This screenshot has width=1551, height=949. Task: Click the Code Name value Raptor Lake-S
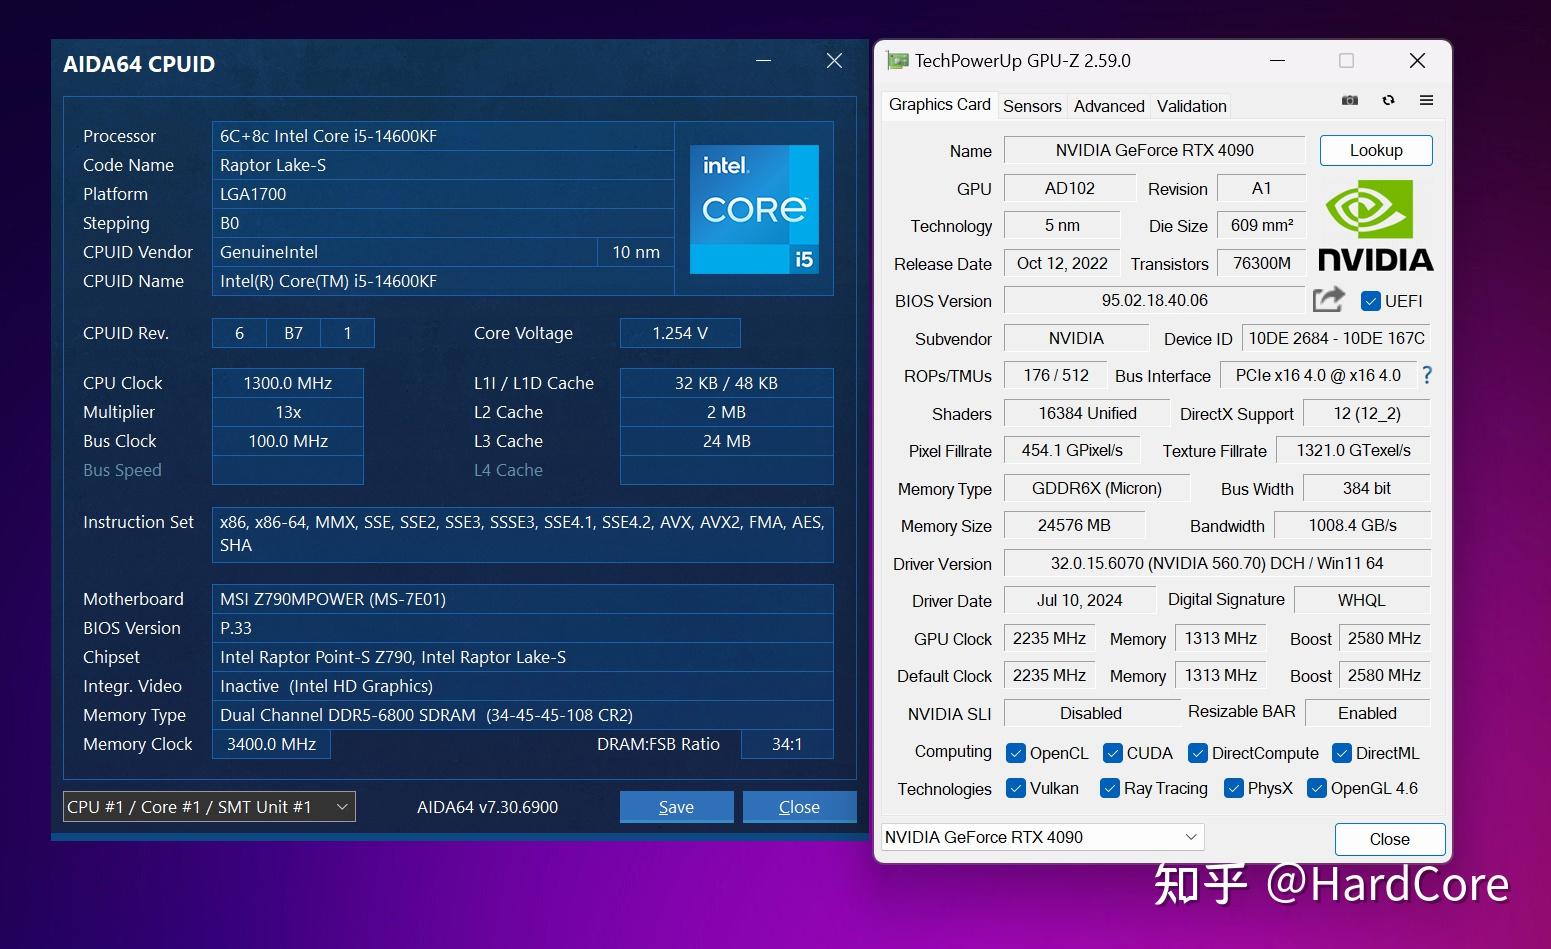pos(443,165)
